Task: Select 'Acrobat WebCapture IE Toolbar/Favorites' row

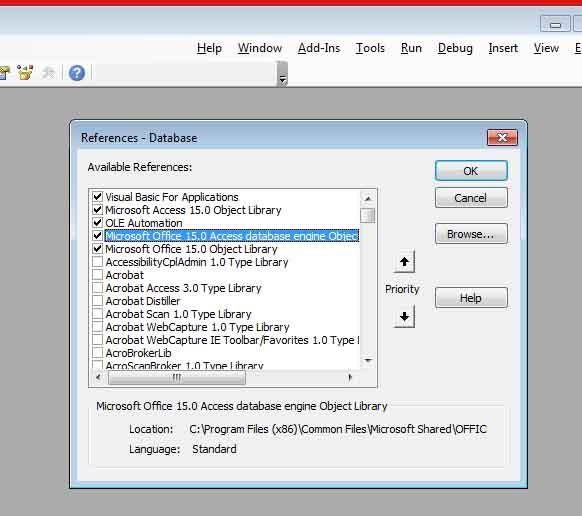Action: 232,339
